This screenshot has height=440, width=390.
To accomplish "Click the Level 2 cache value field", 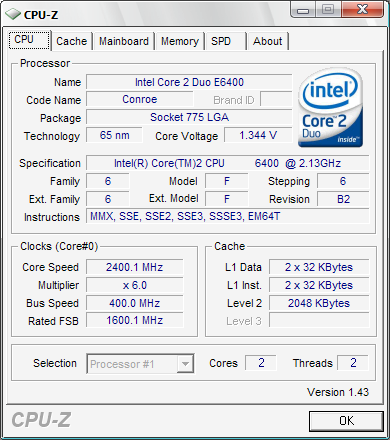I will click(319, 303).
